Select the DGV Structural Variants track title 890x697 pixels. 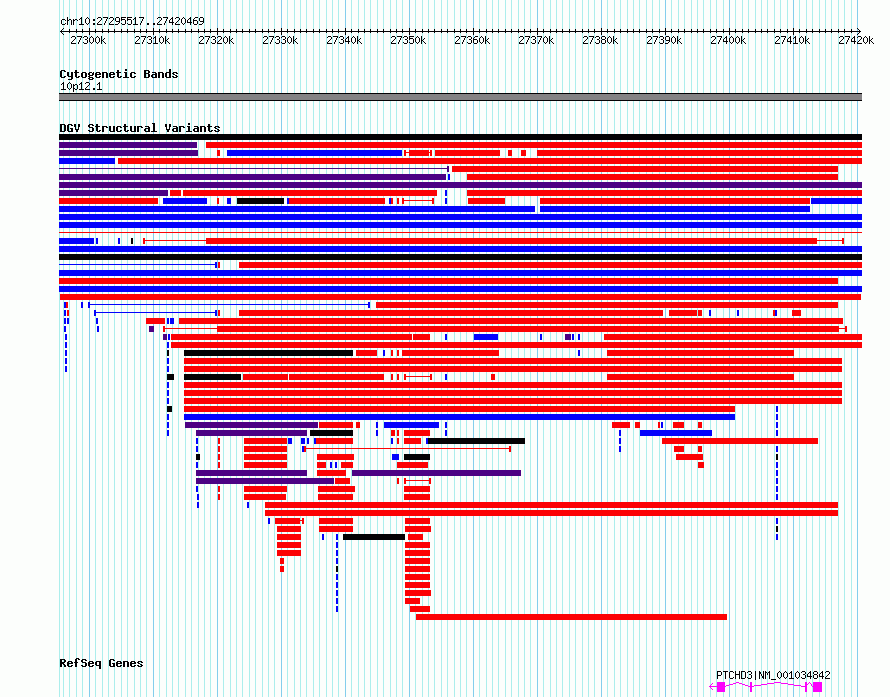point(140,128)
